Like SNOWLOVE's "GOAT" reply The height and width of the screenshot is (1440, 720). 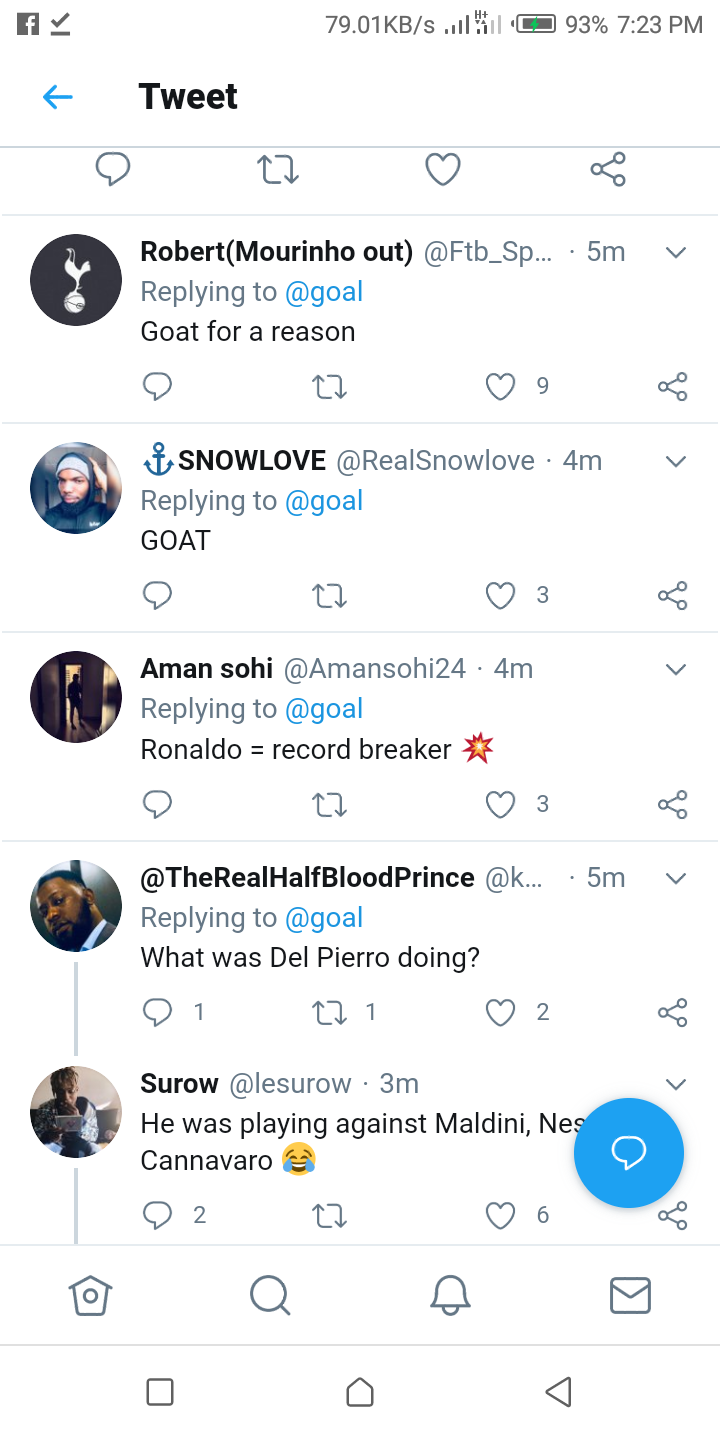point(500,596)
